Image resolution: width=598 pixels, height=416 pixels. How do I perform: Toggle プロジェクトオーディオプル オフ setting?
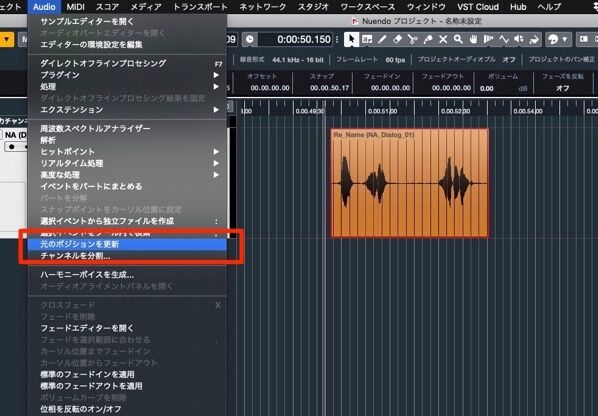coord(509,59)
